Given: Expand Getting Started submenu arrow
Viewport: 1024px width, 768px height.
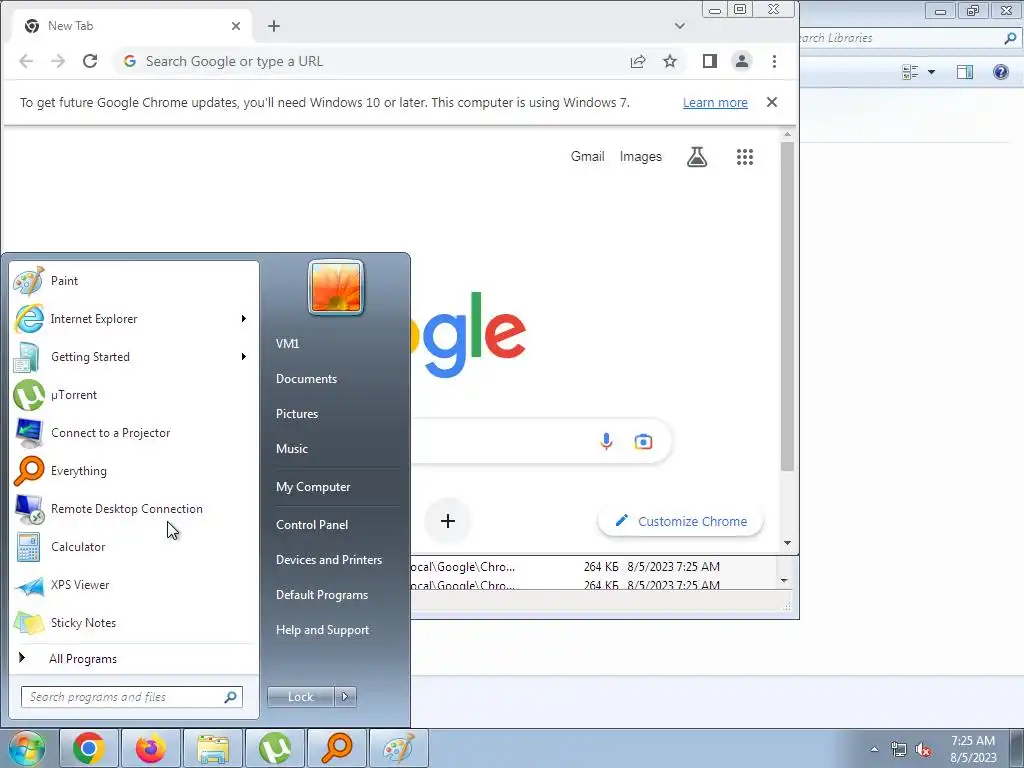Looking at the screenshot, I should [x=244, y=357].
